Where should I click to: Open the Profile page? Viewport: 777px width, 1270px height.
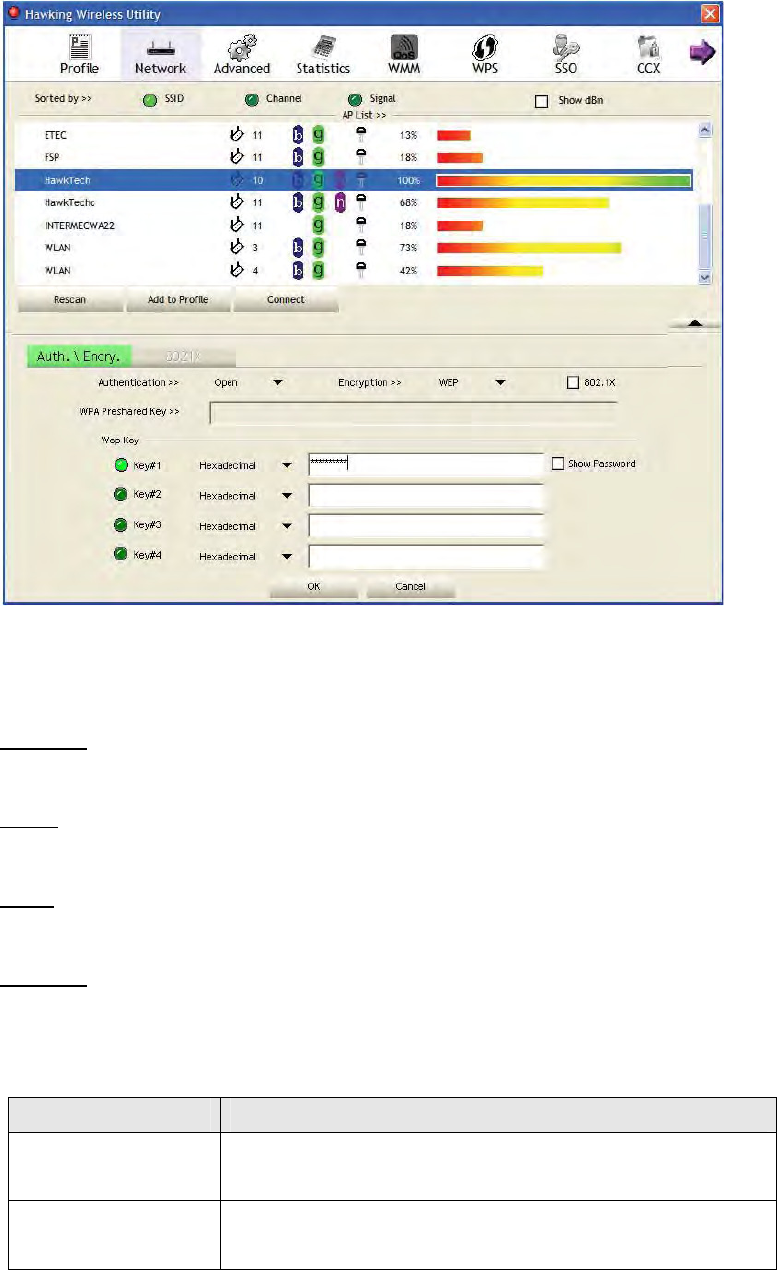click(x=79, y=54)
